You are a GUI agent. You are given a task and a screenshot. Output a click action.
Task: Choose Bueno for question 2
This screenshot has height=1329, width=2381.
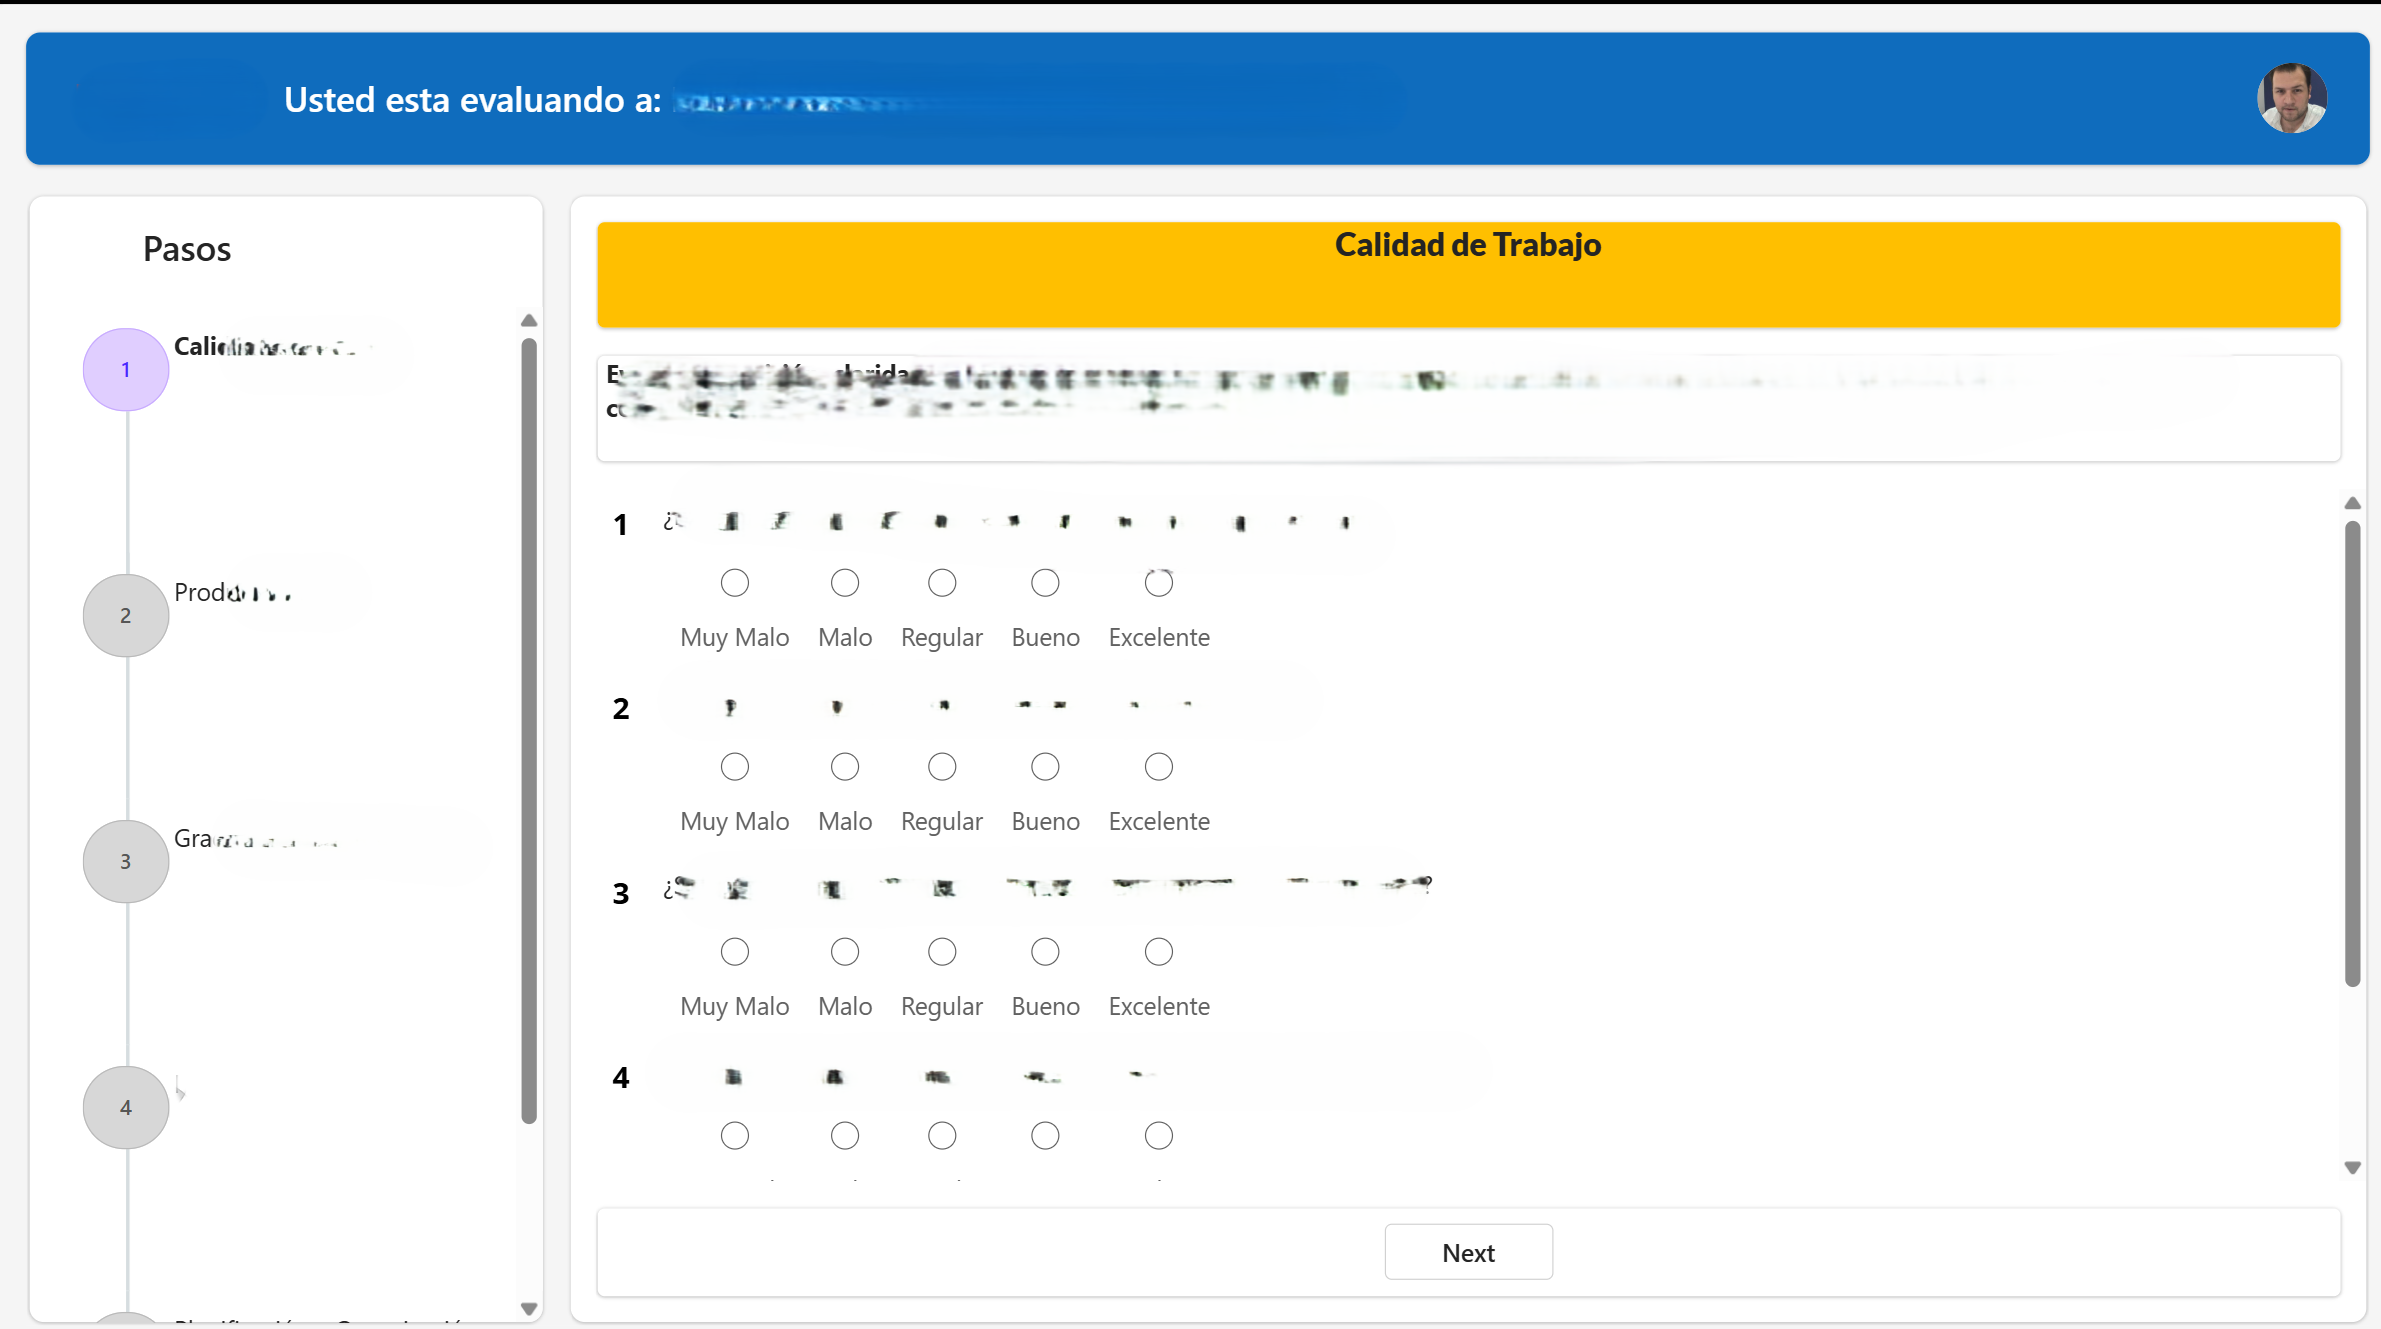pos(1045,767)
